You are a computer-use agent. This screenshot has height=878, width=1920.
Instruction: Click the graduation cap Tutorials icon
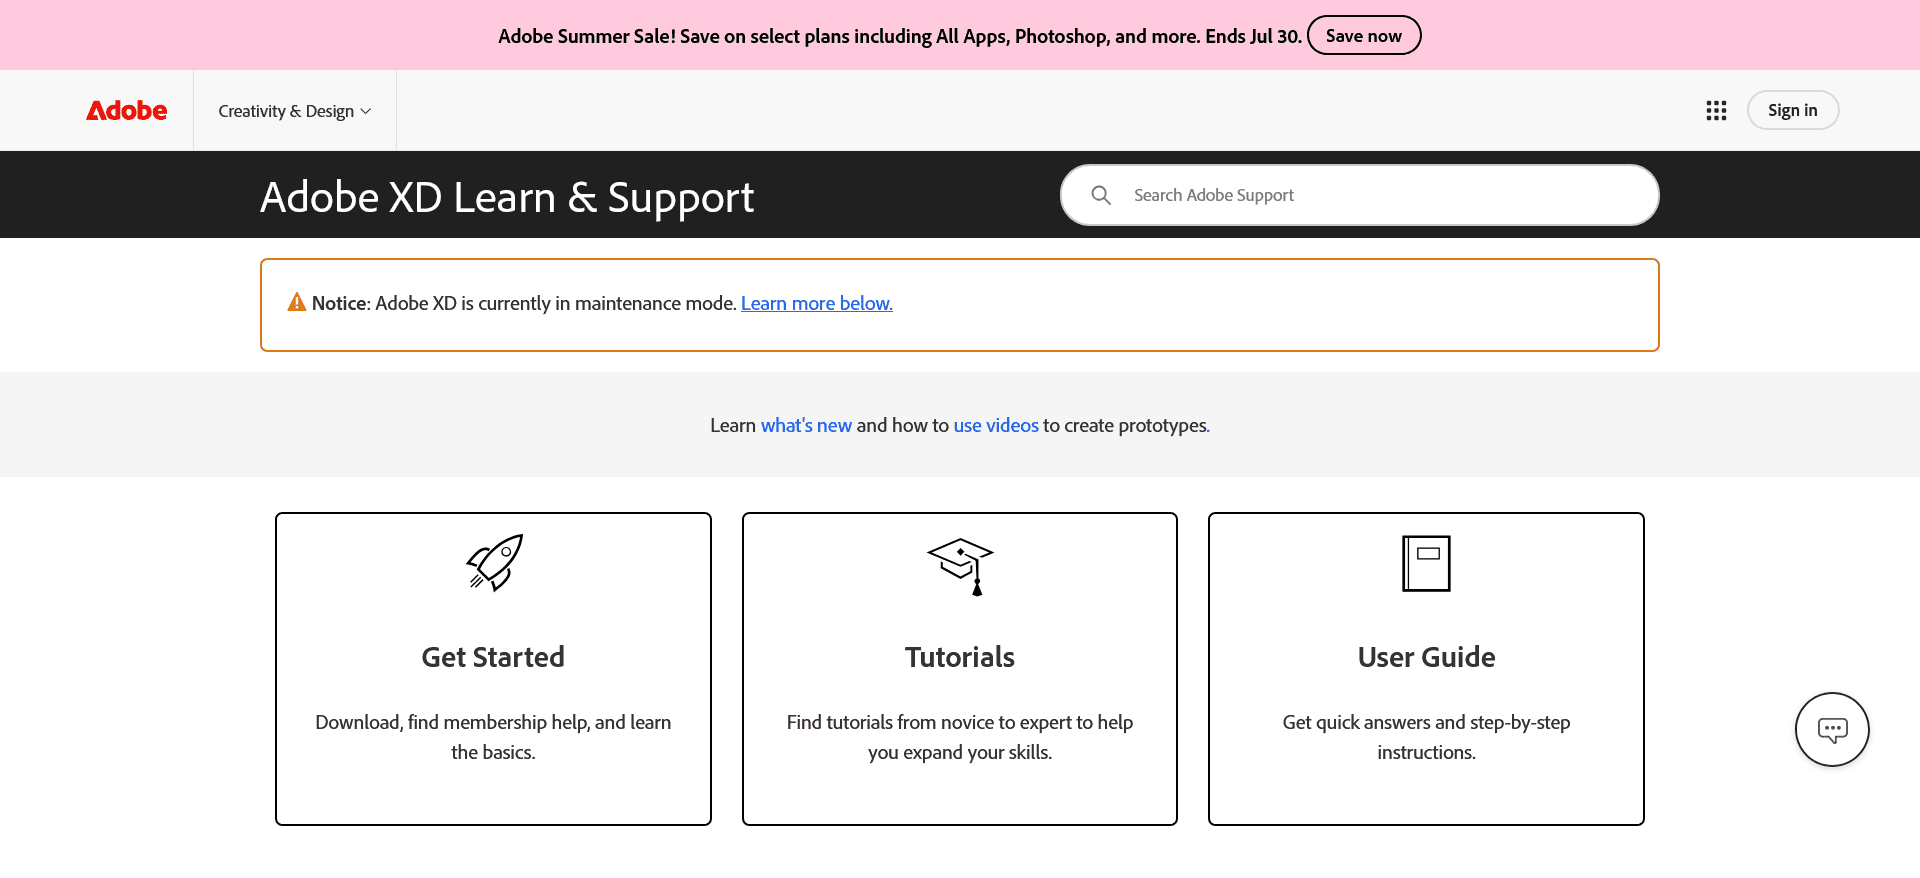point(960,566)
